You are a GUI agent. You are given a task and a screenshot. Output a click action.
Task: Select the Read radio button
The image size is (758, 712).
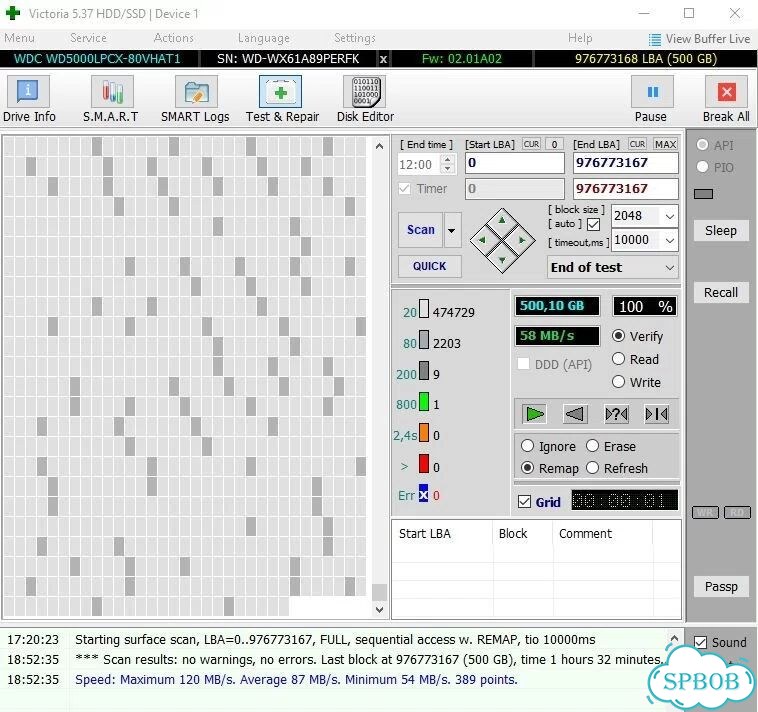click(618, 359)
